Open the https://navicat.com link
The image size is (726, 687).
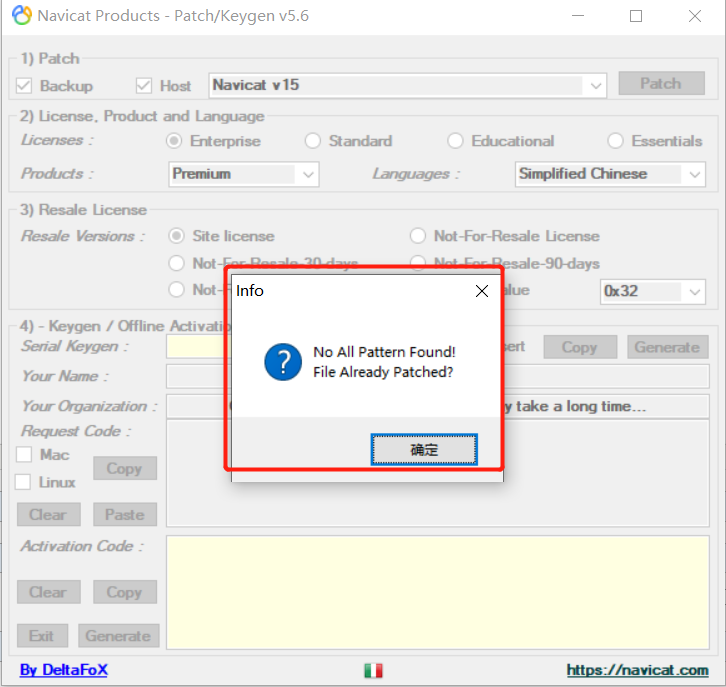click(x=637, y=670)
